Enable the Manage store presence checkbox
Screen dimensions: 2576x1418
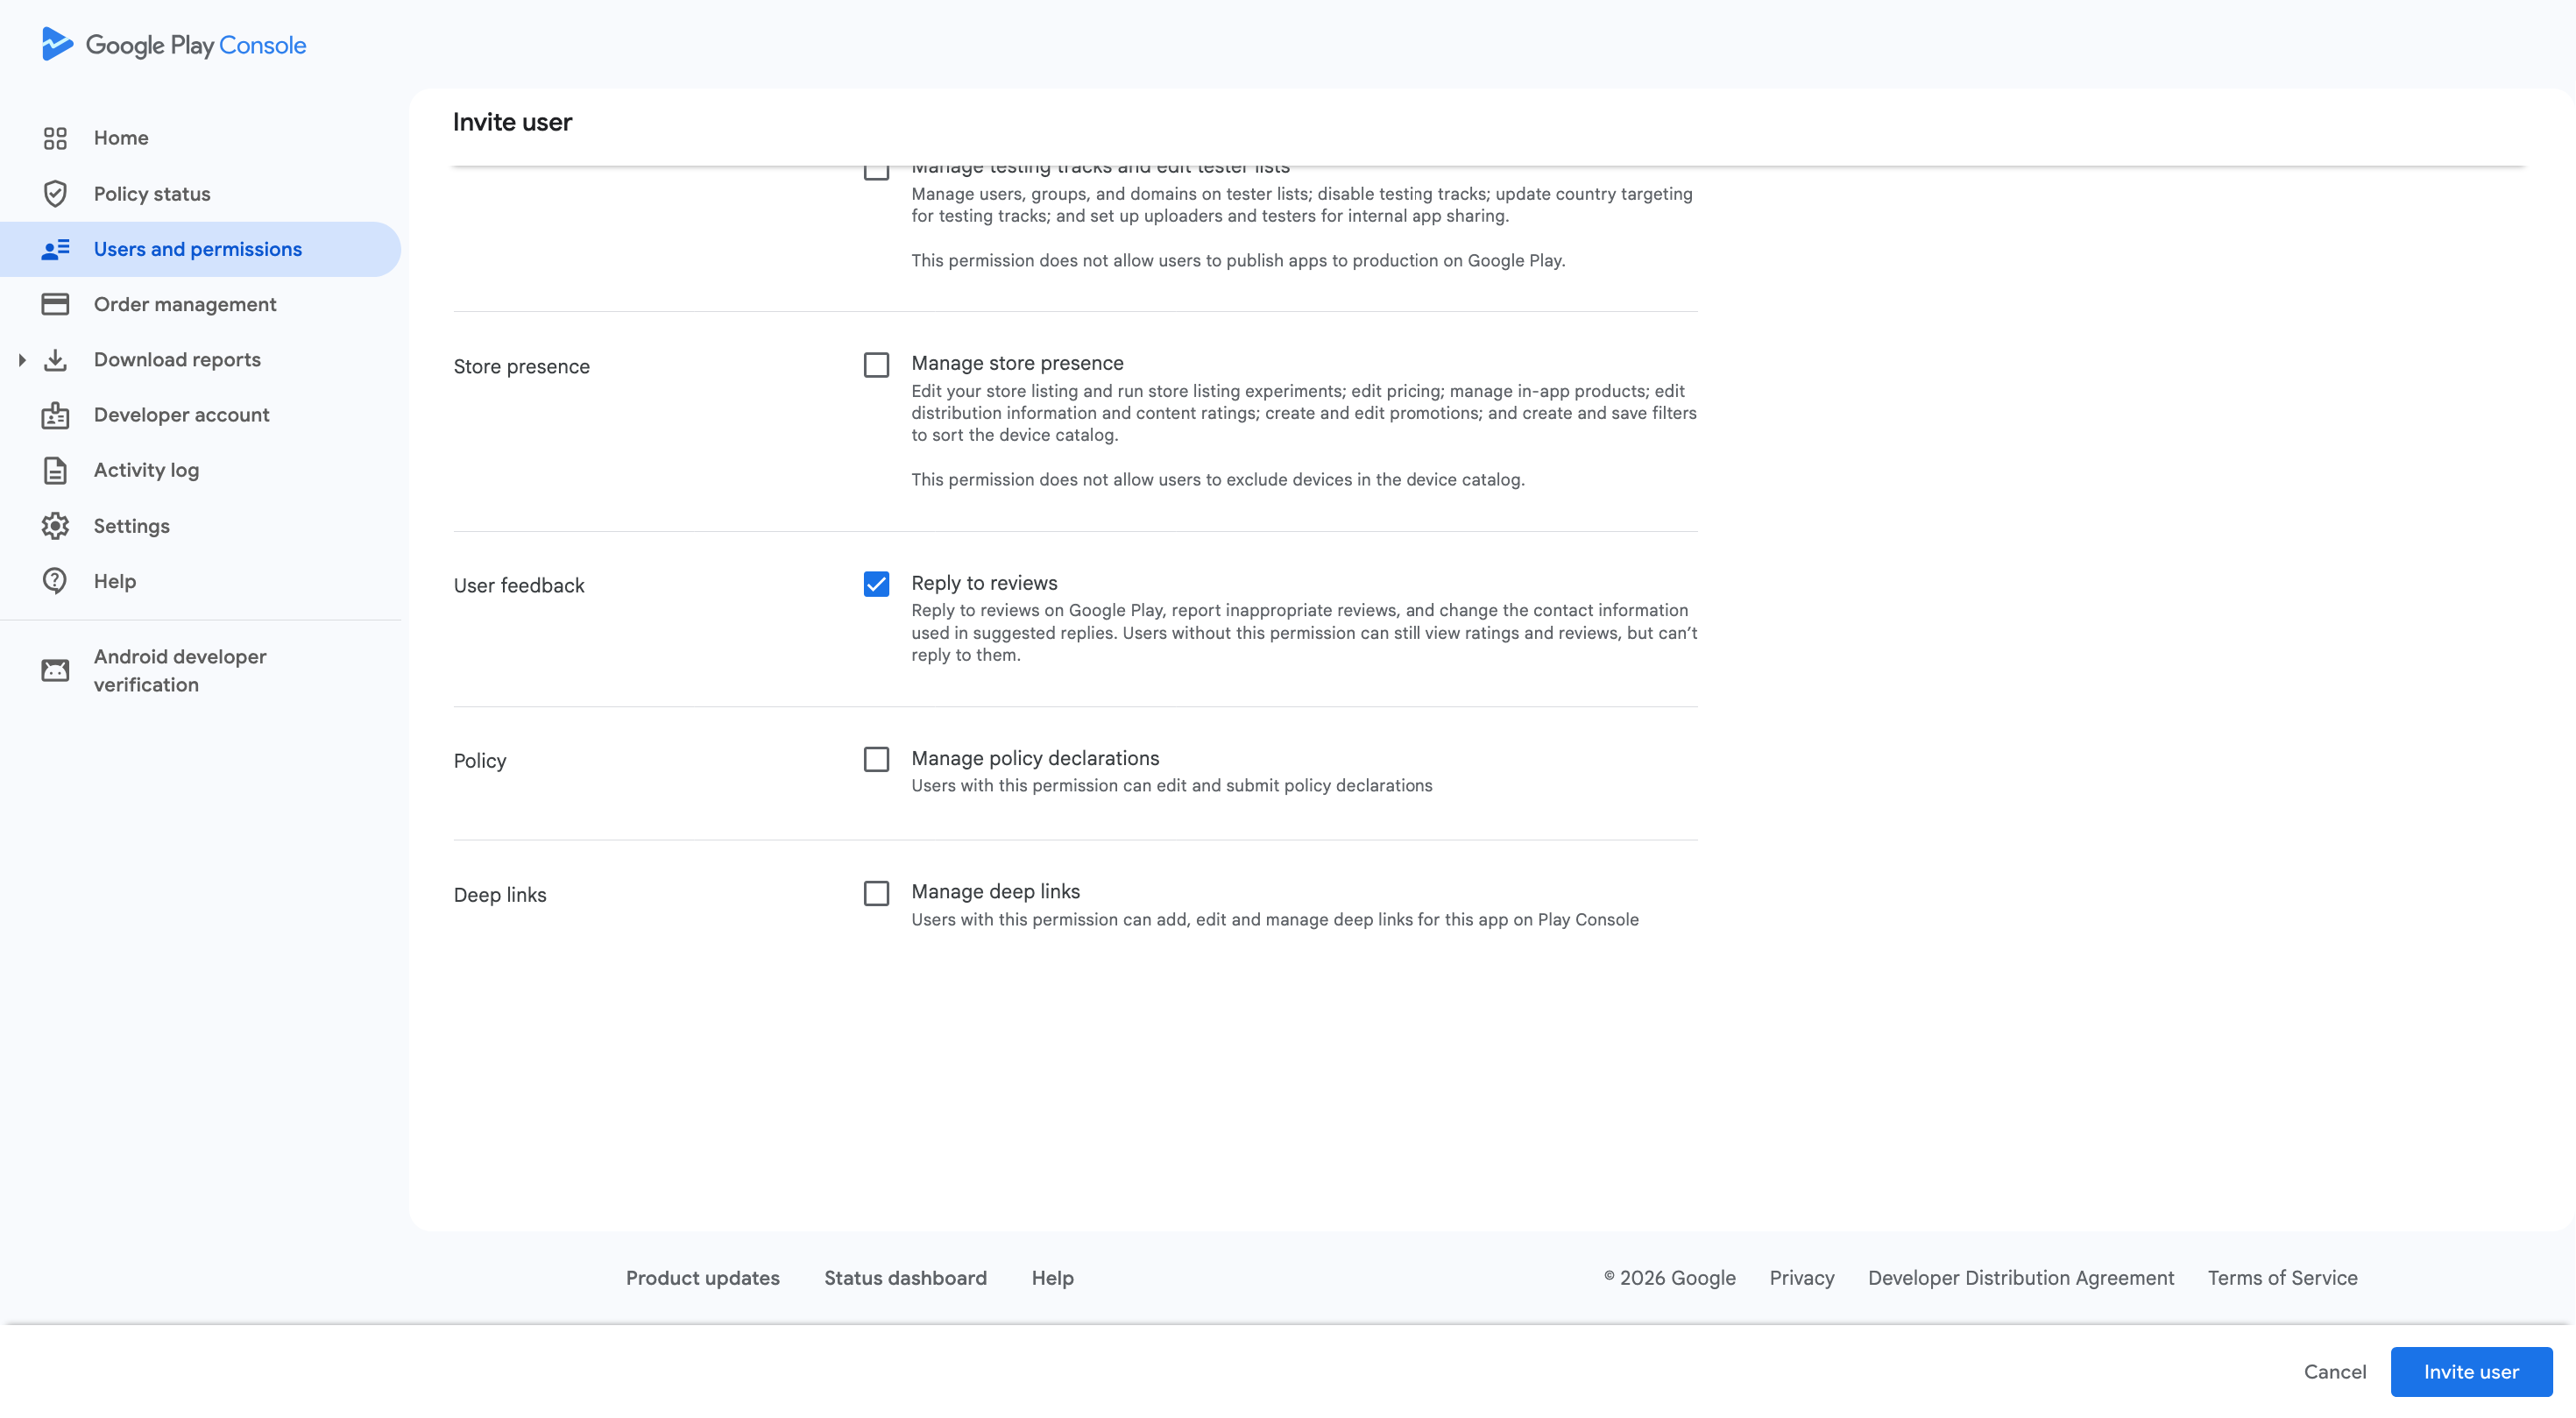click(876, 365)
